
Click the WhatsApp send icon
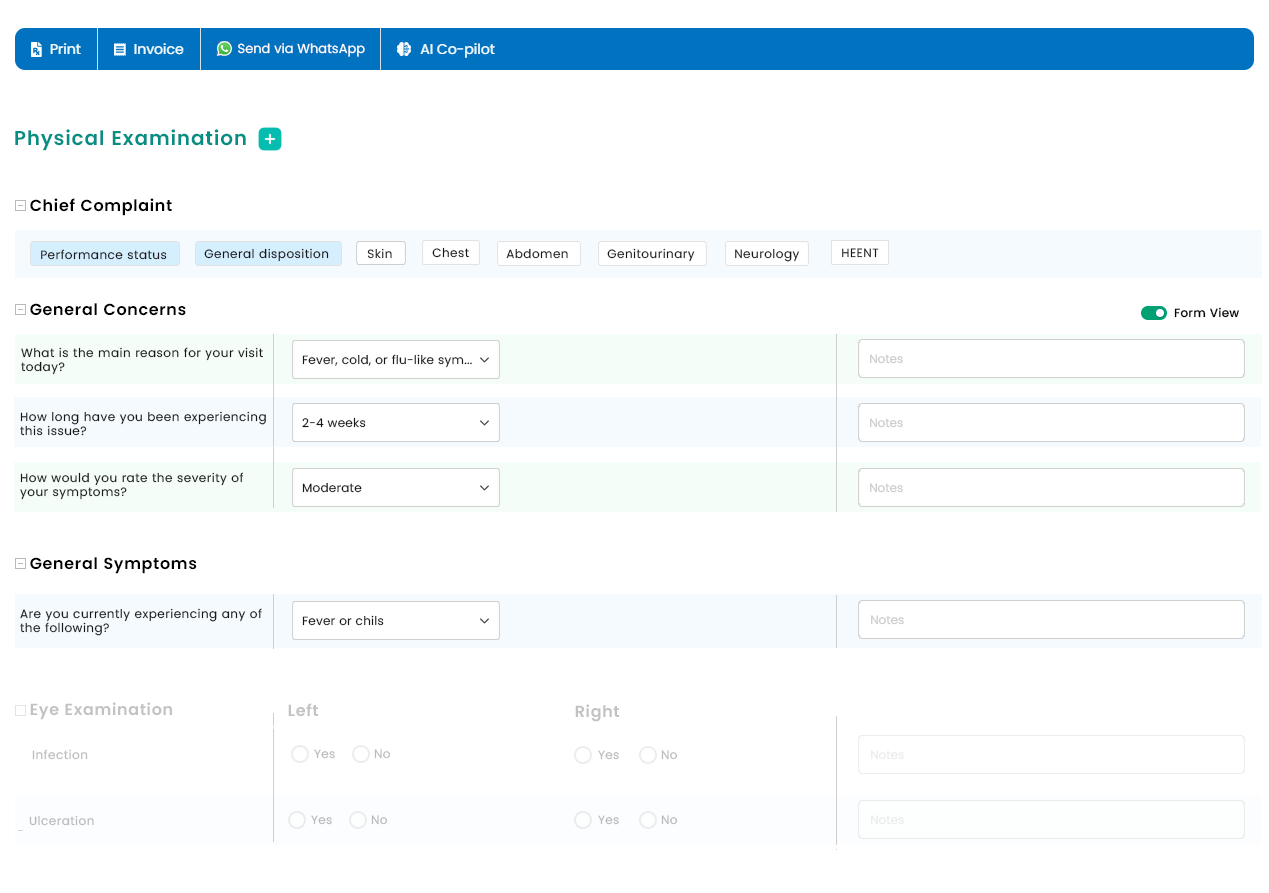click(224, 48)
